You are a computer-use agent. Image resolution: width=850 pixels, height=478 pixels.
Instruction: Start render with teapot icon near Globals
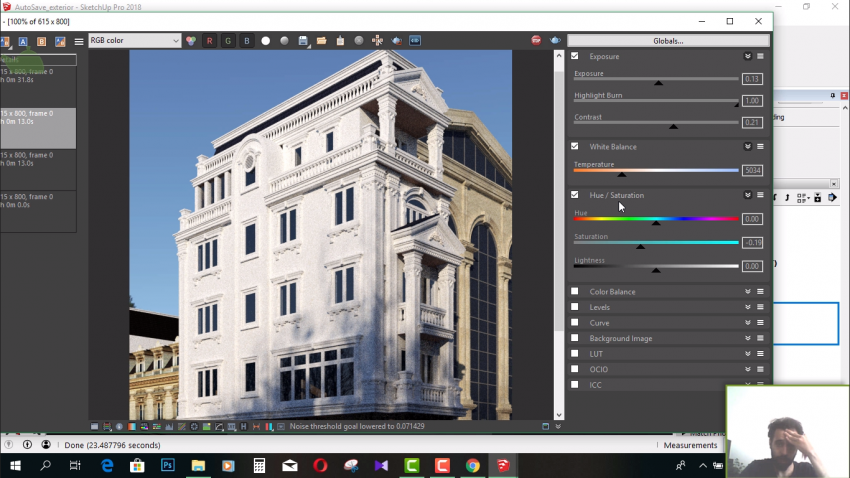click(x=555, y=41)
